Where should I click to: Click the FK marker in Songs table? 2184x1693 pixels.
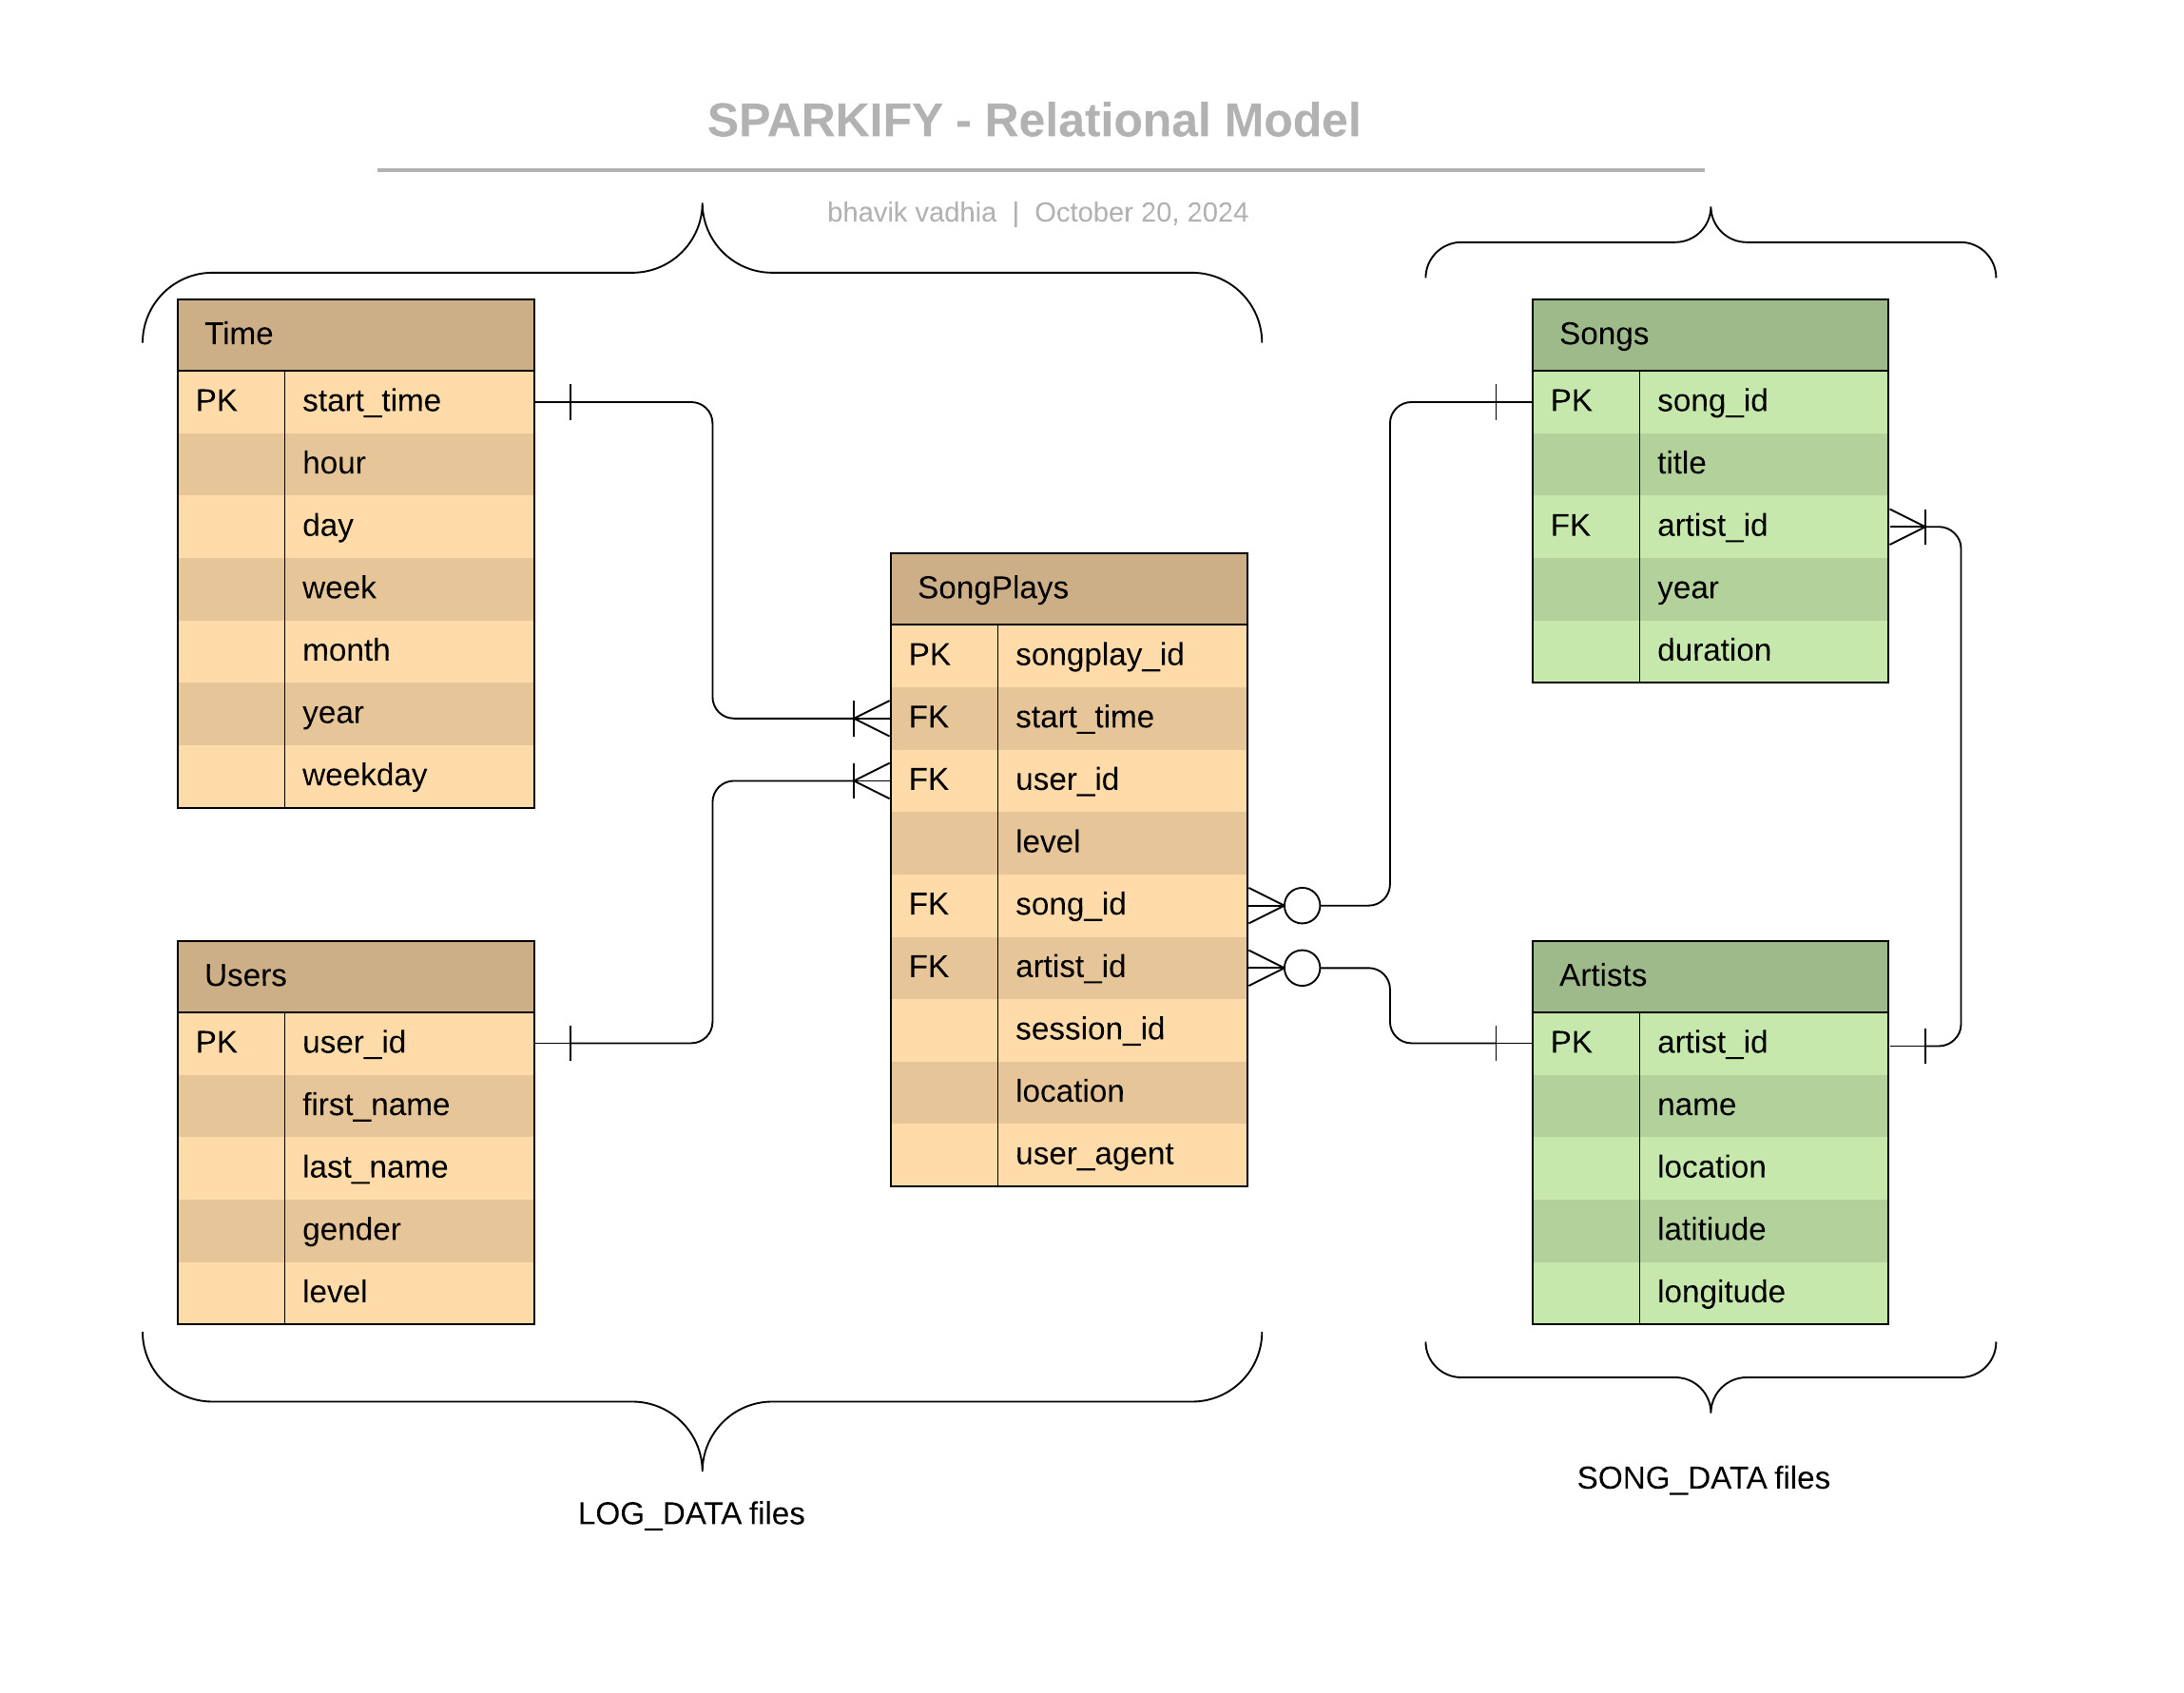[x=1570, y=526]
